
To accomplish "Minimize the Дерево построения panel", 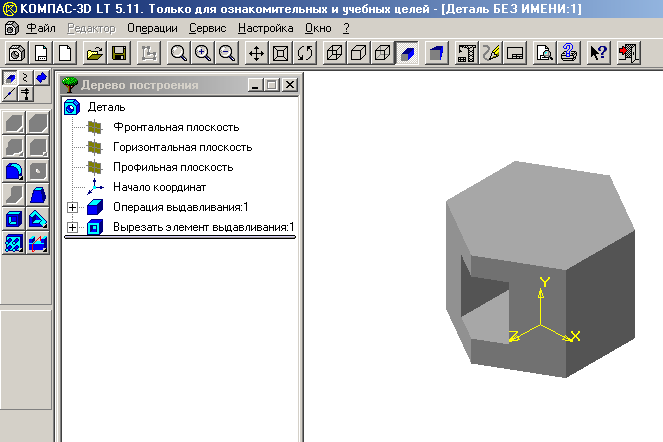I will click(255, 85).
